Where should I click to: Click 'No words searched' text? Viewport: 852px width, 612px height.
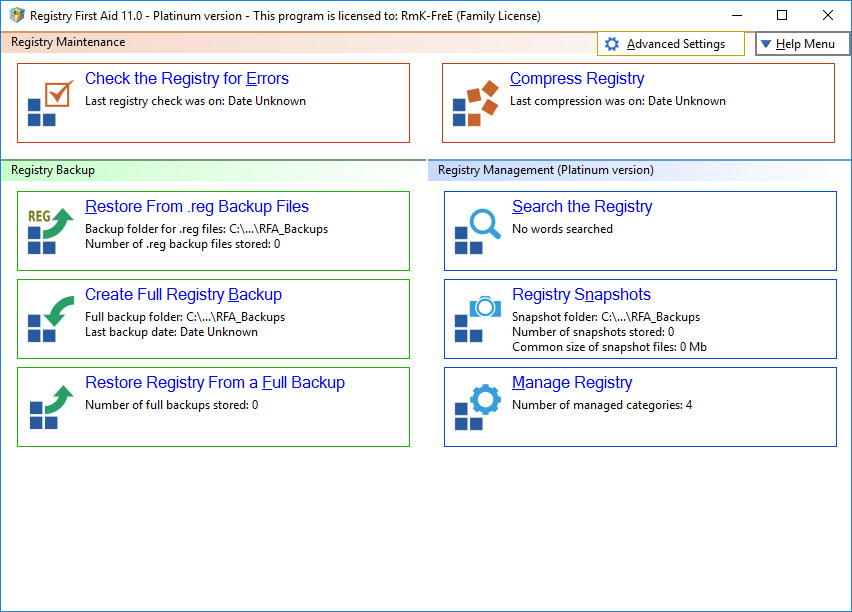tap(562, 229)
